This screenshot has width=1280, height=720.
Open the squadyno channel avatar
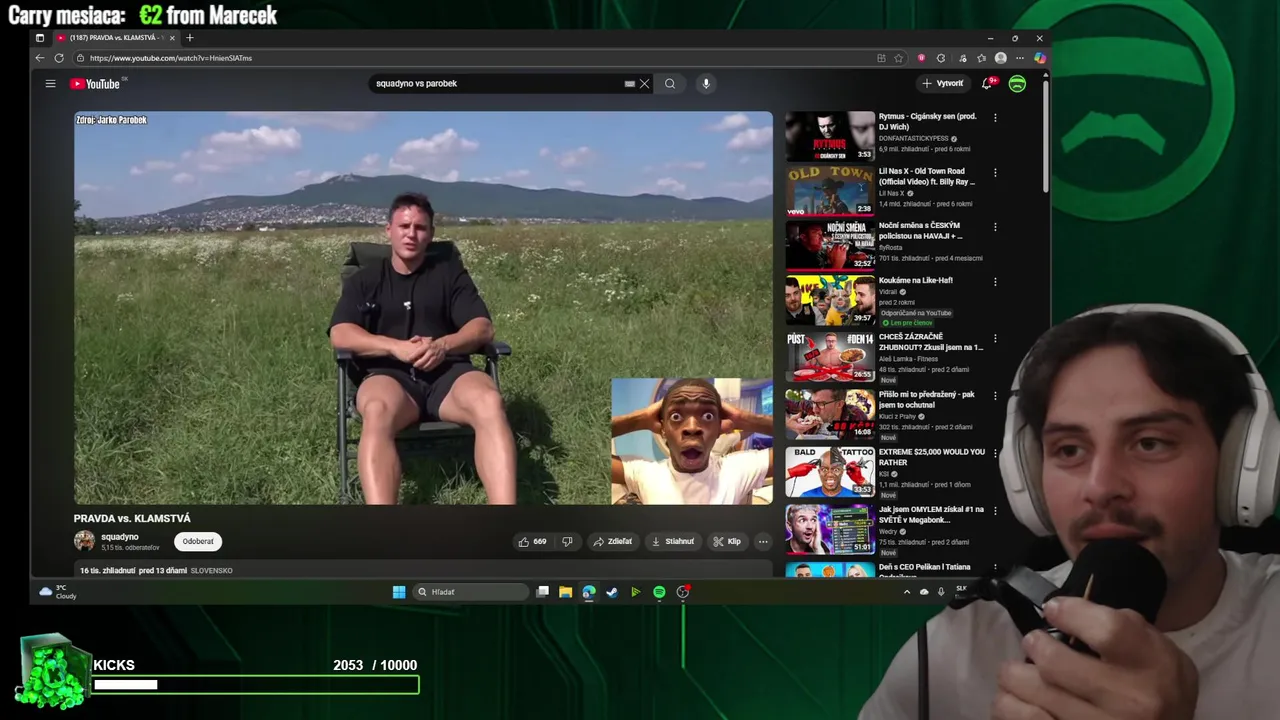point(84,541)
